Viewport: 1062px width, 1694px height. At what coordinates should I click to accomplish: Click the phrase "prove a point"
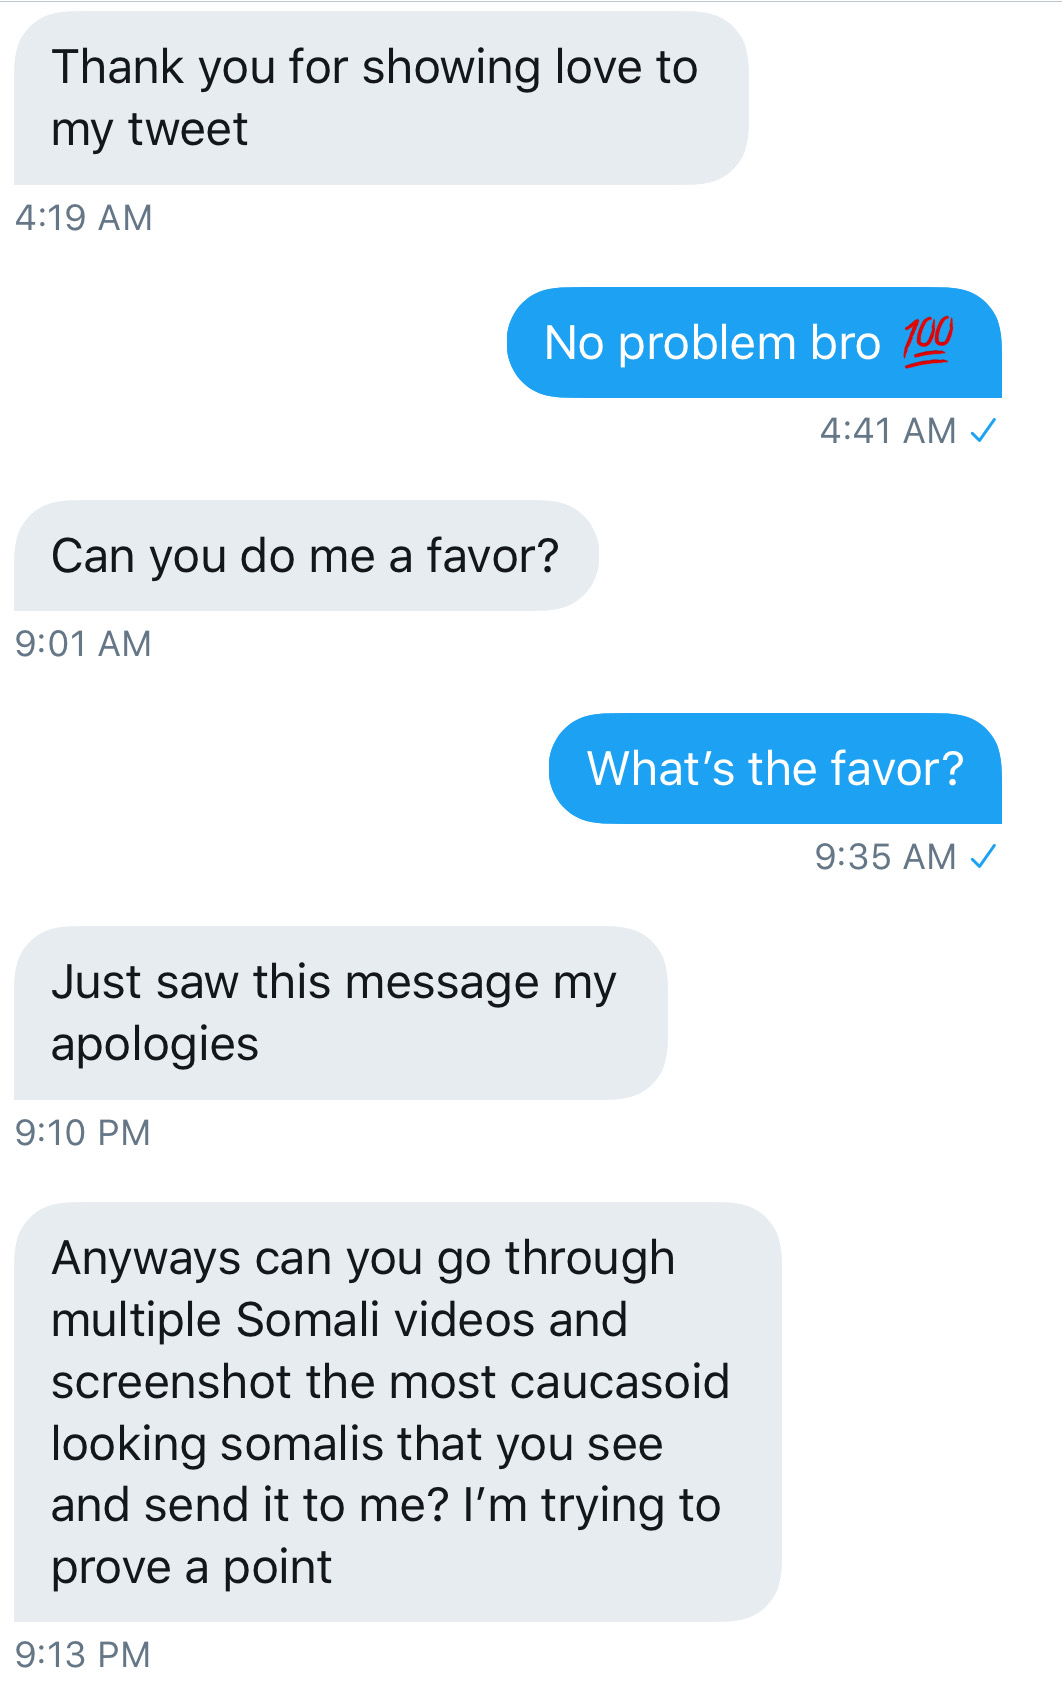click(191, 1568)
